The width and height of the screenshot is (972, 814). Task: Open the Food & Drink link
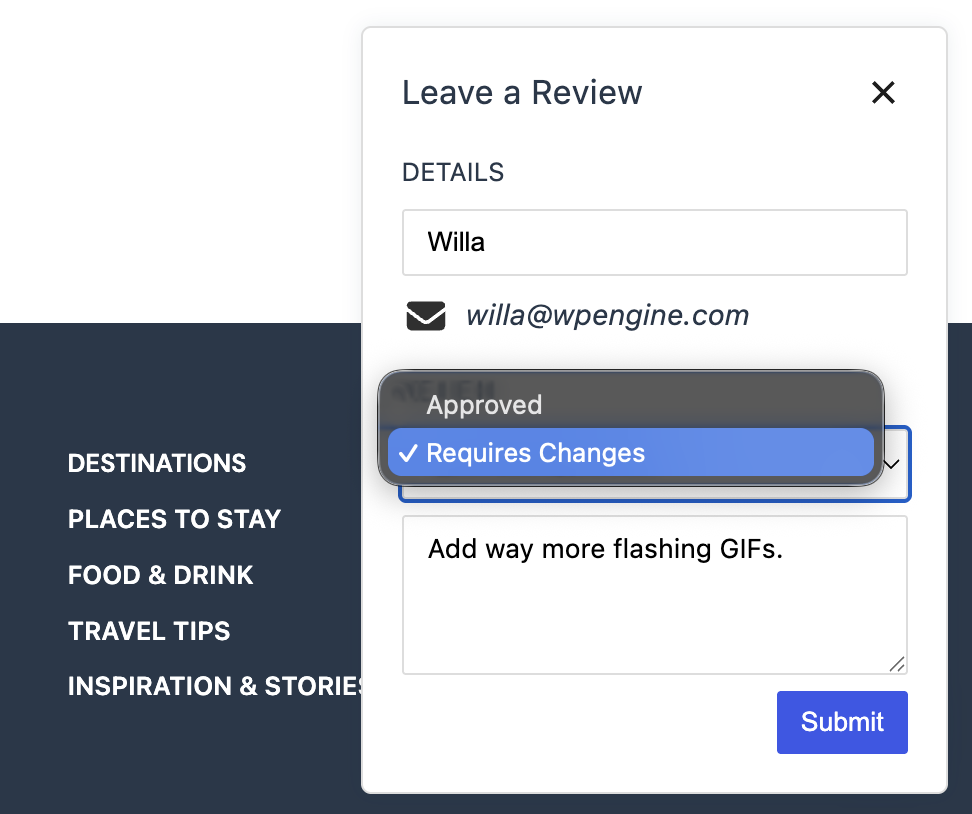(x=161, y=575)
